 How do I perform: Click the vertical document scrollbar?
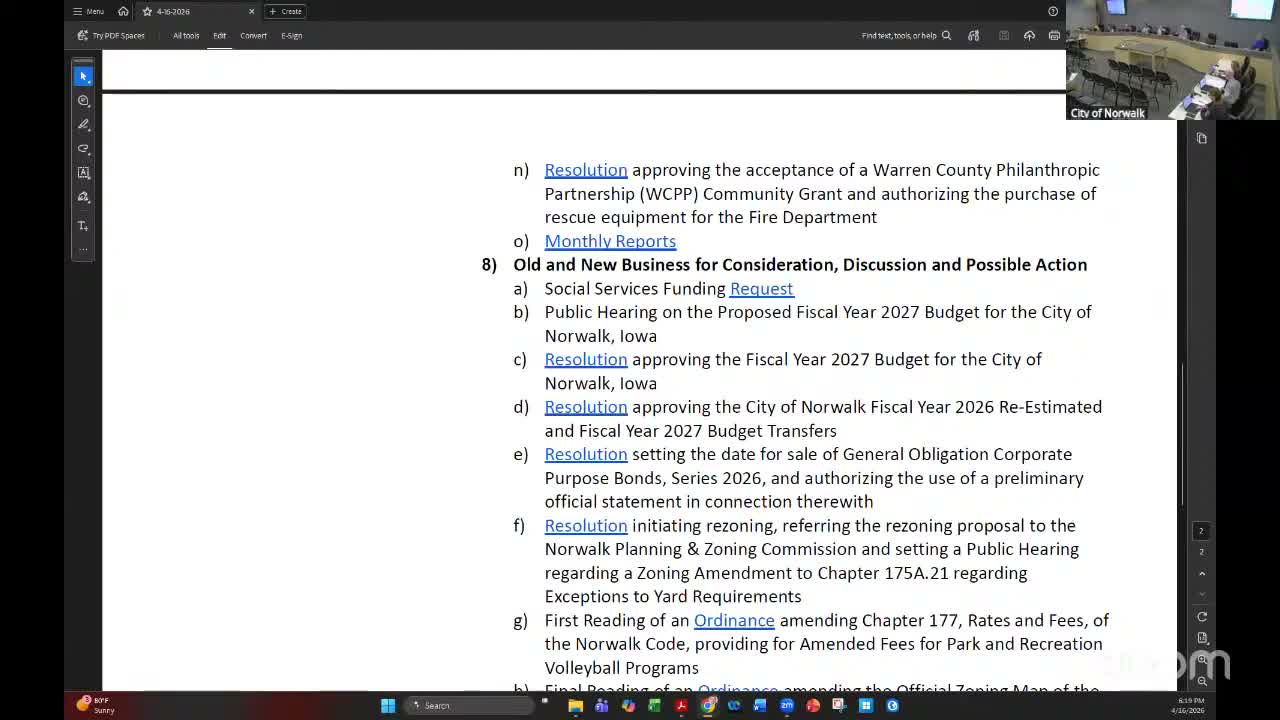[x=1181, y=434]
